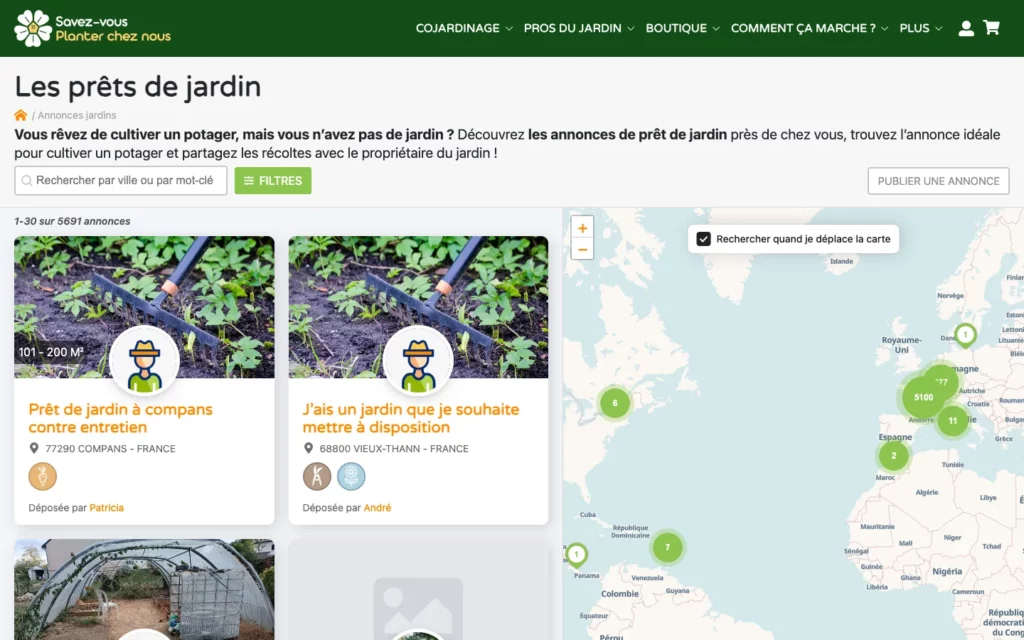This screenshot has width=1024, height=640.
Task: Focus the city or keyword search field
Action: [x=121, y=181]
